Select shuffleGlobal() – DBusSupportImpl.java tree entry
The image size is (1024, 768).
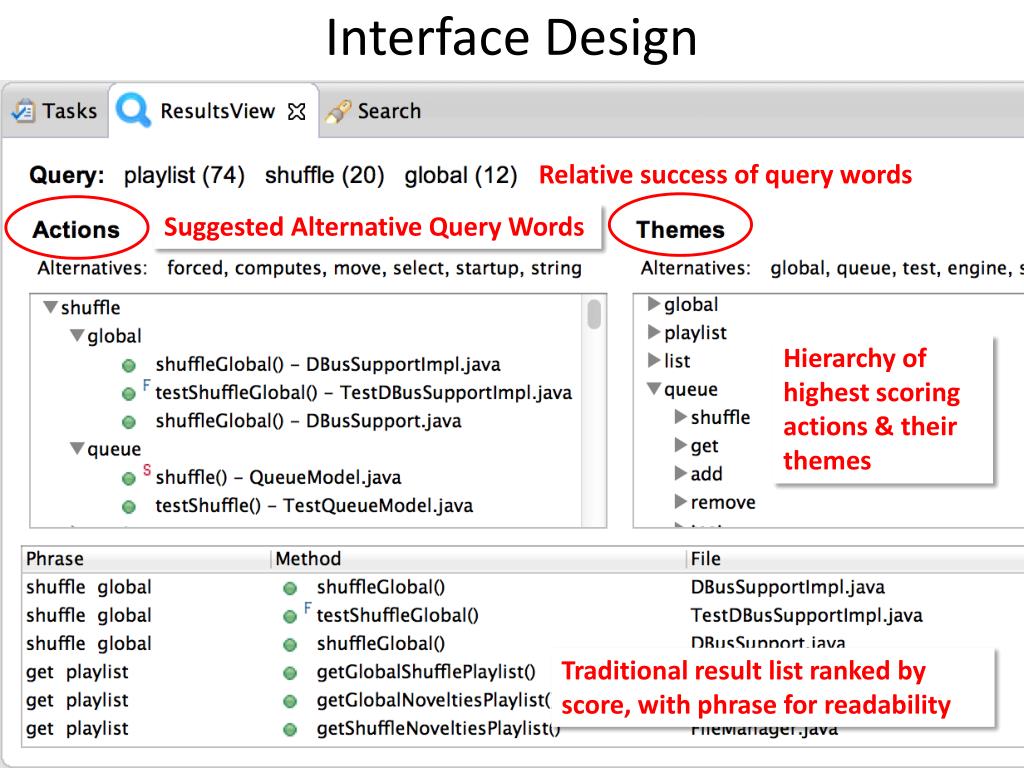328,364
